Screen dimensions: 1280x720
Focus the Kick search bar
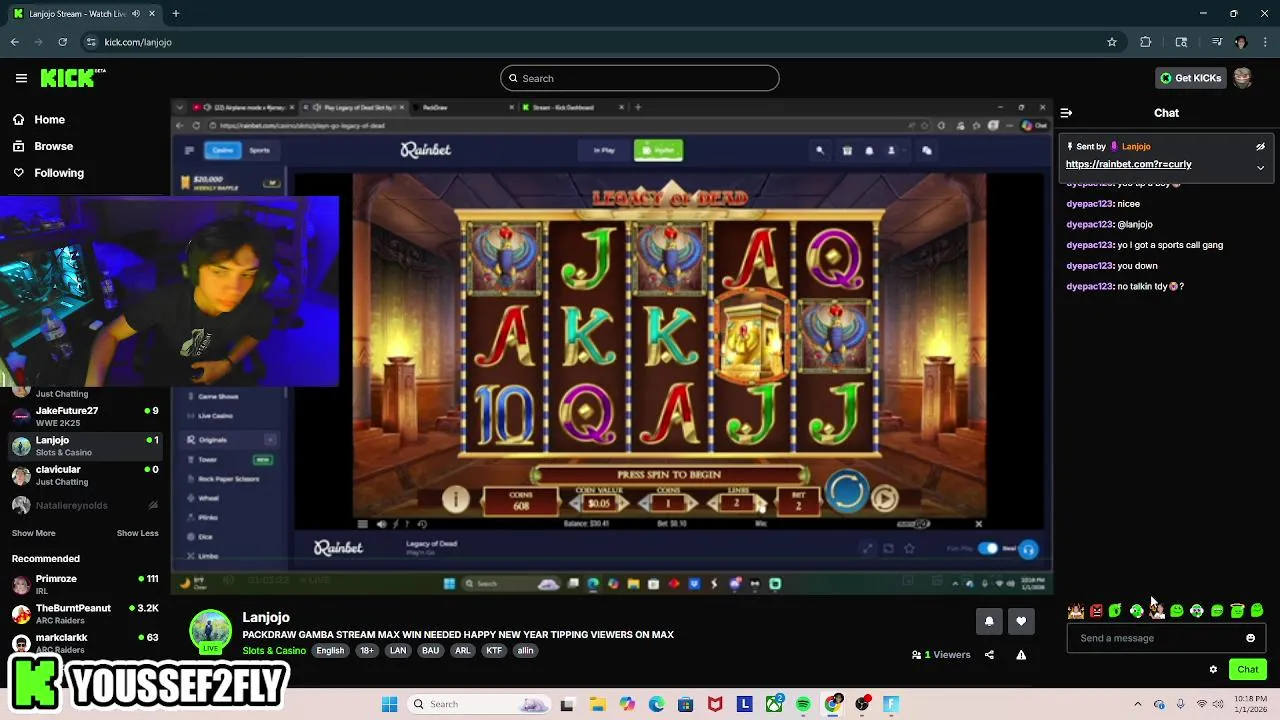pos(640,78)
